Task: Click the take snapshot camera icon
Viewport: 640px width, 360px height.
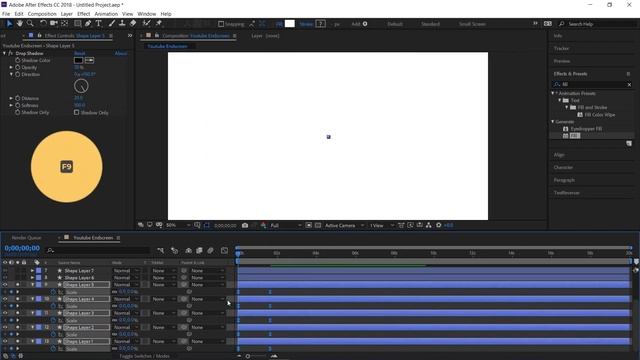Action: coord(245,225)
